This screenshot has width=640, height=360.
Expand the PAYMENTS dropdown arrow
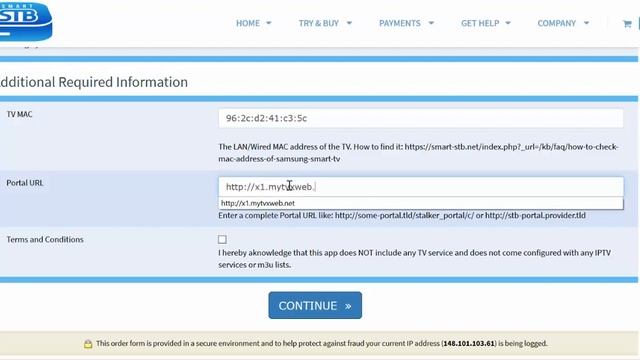[x=431, y=23]
